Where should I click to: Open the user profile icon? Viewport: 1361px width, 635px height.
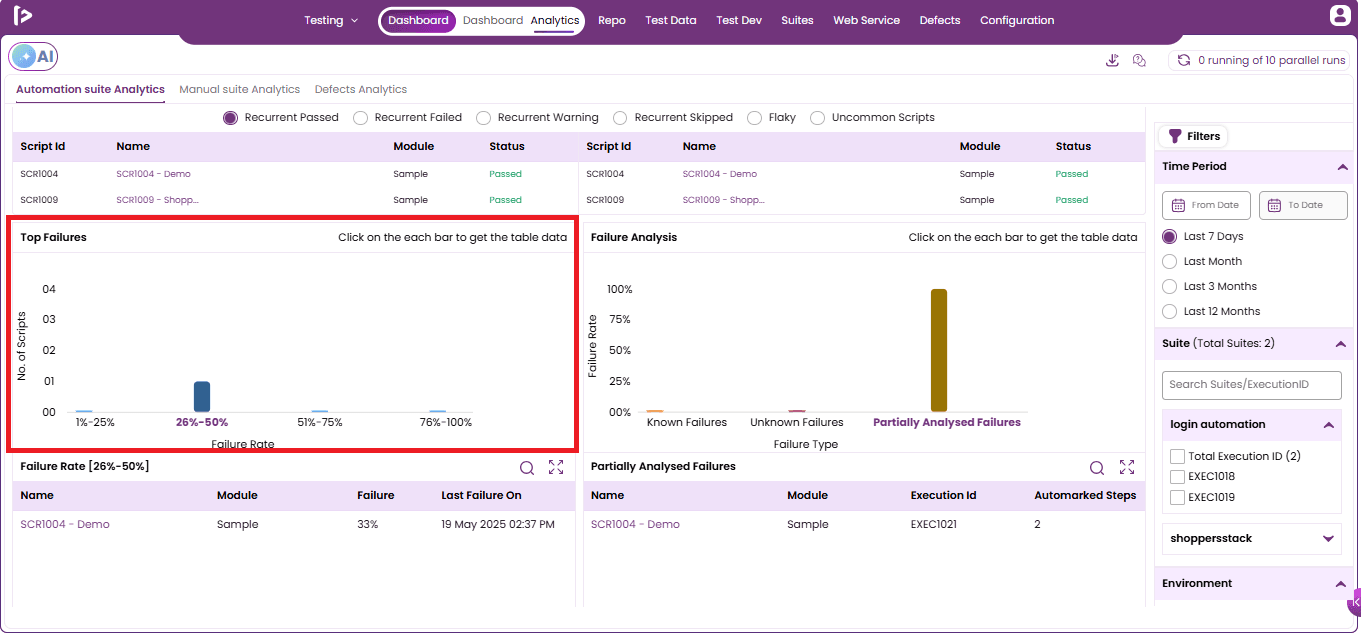(1339, 15)
